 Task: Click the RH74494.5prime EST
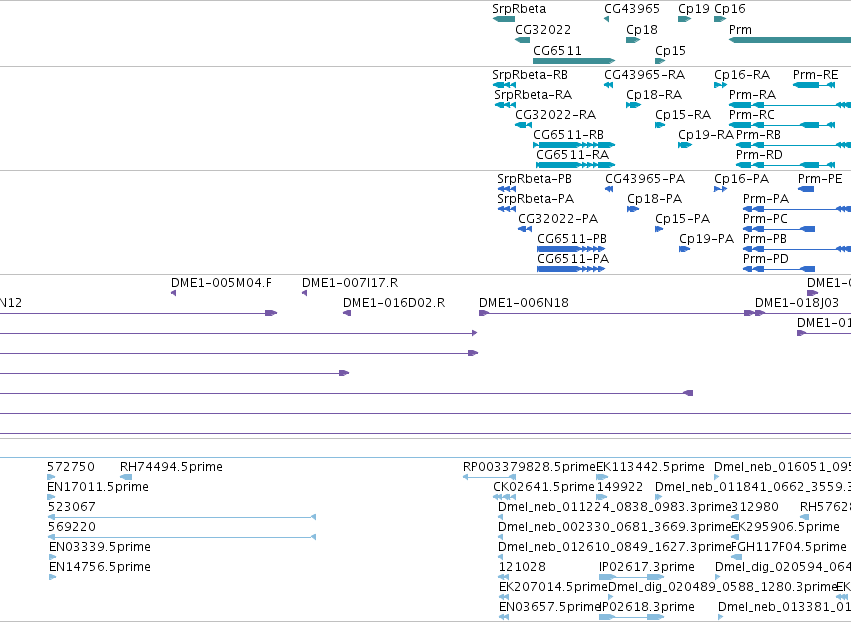tap(126, 477)
